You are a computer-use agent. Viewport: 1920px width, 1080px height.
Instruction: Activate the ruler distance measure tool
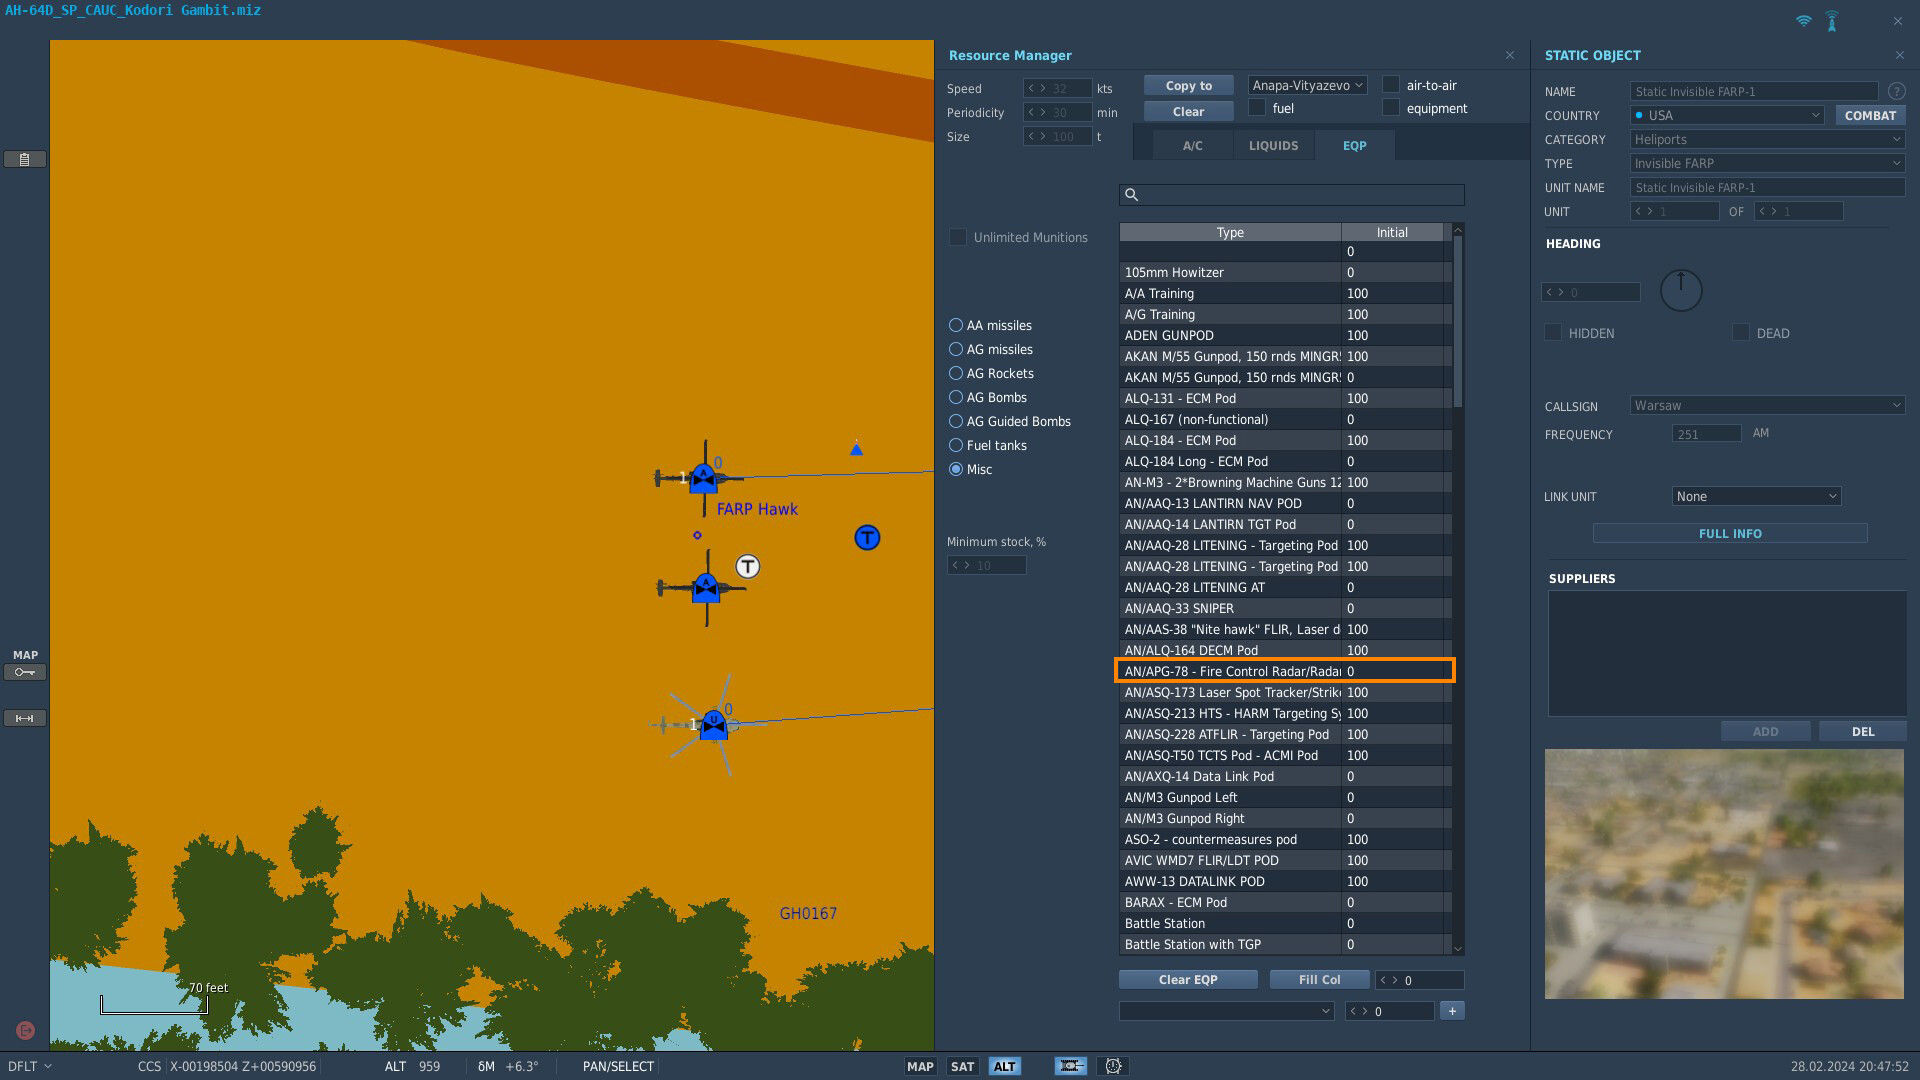[25, 718]
